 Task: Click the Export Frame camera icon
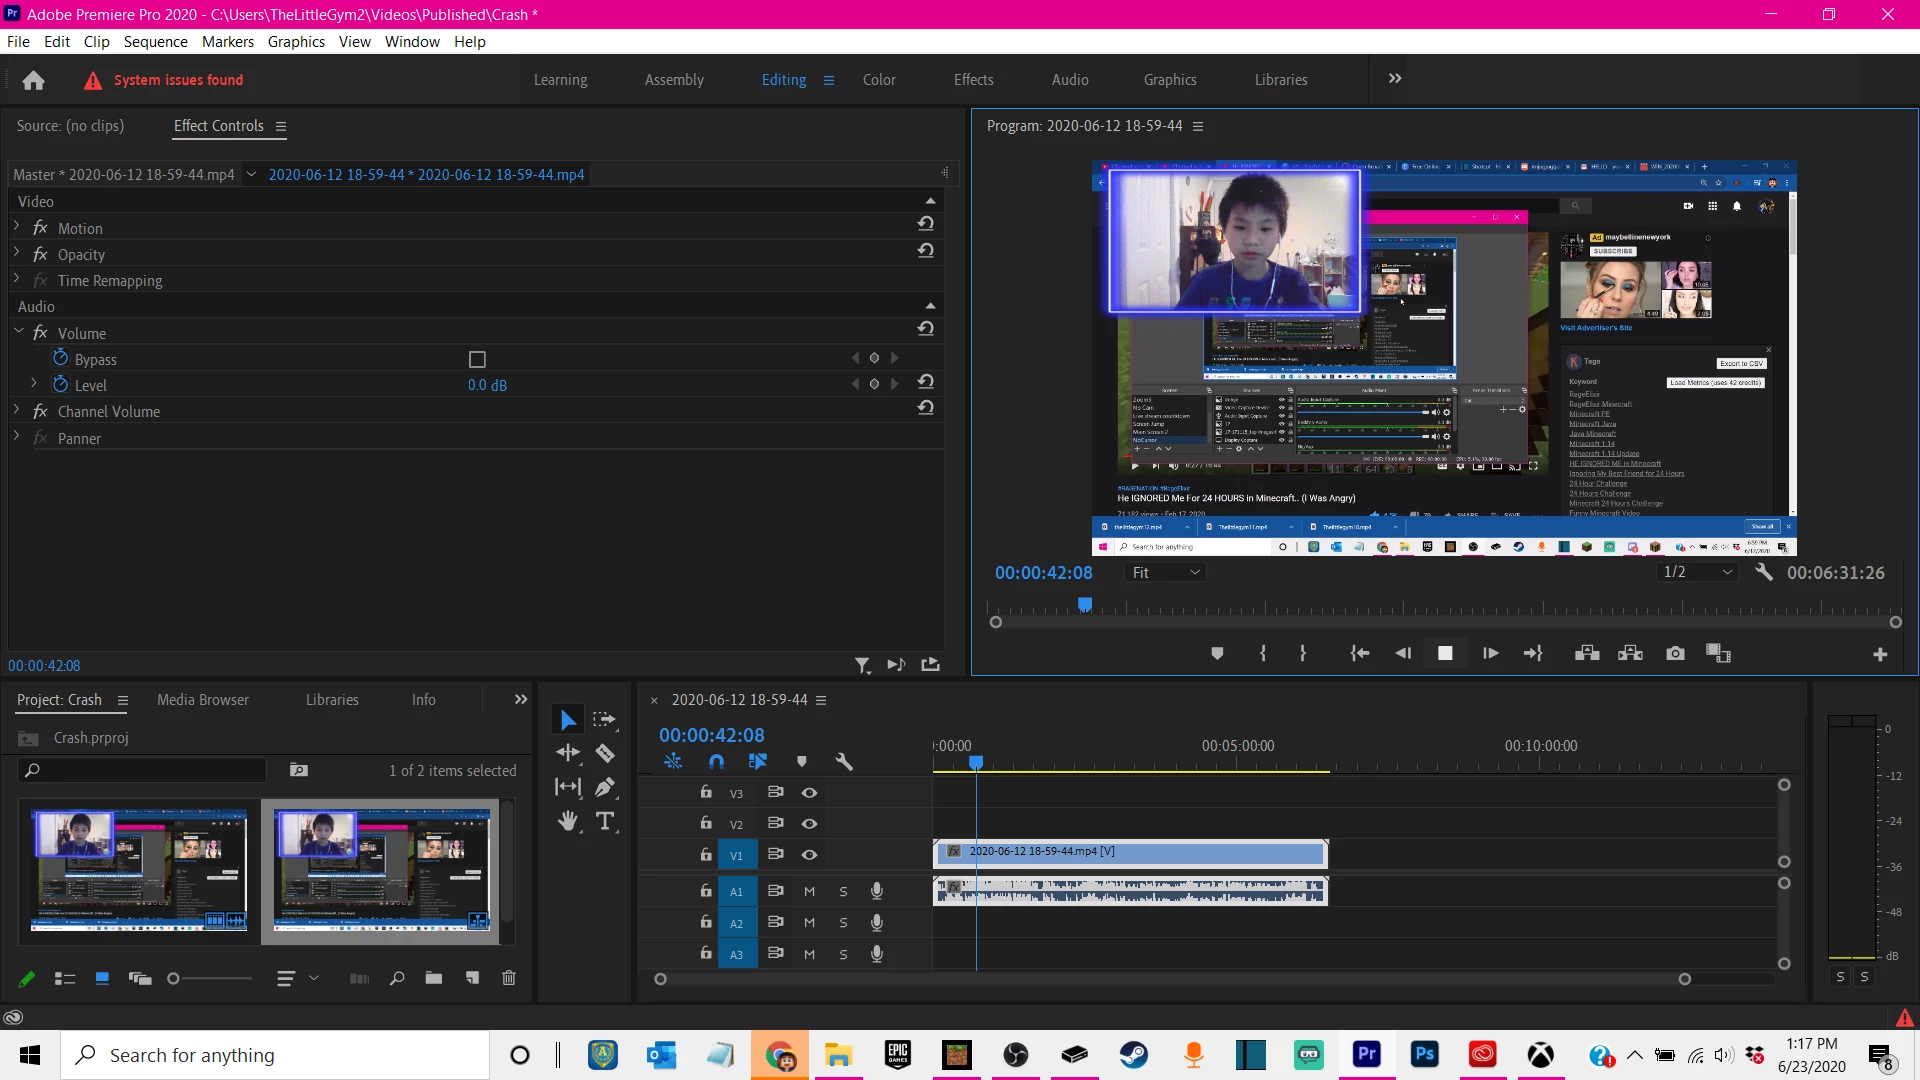coord(1675,653)
